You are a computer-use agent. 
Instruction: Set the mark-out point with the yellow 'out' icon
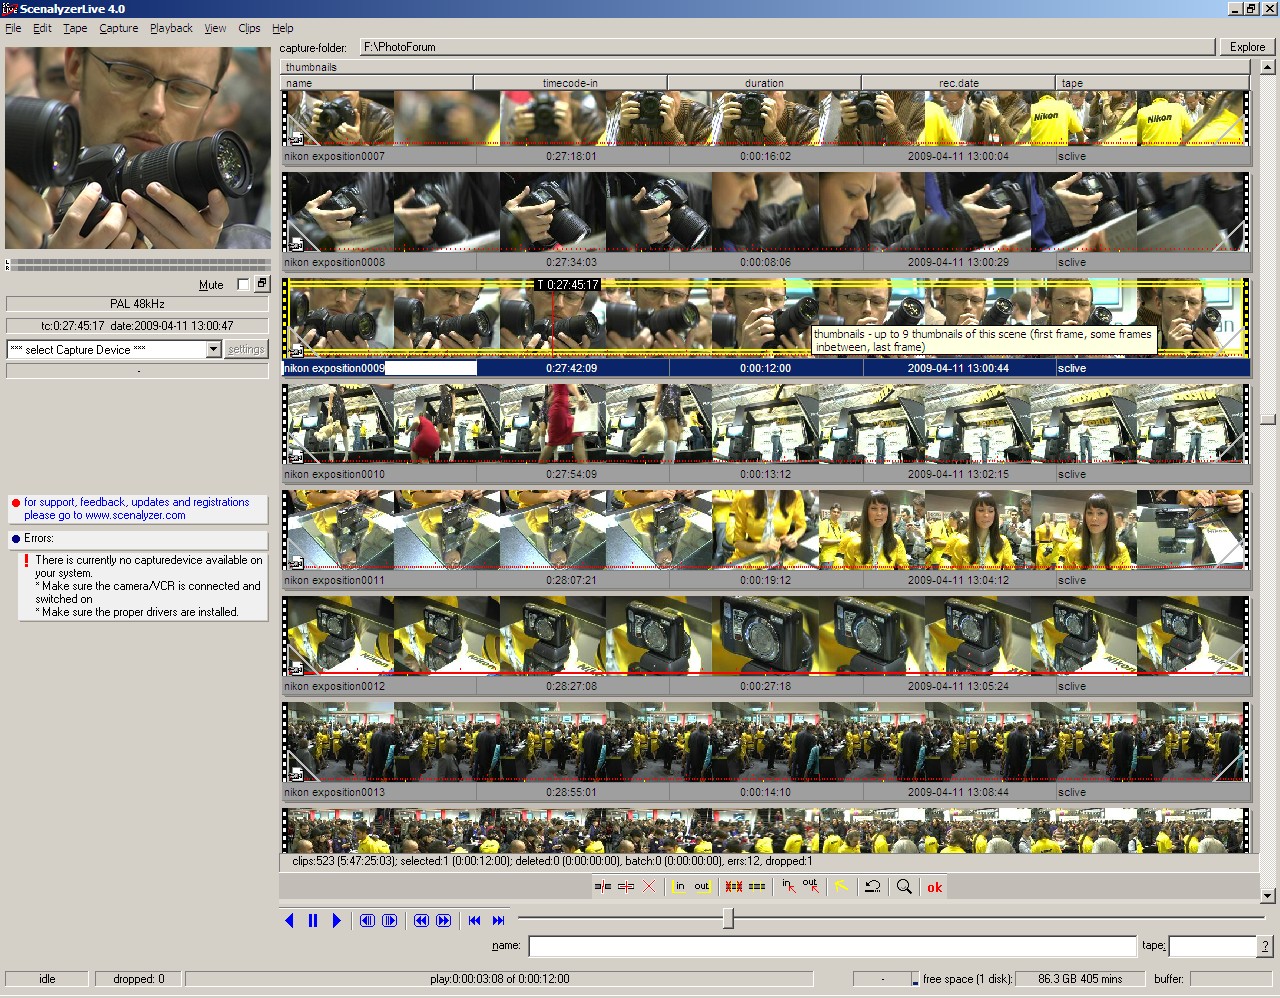702,887
